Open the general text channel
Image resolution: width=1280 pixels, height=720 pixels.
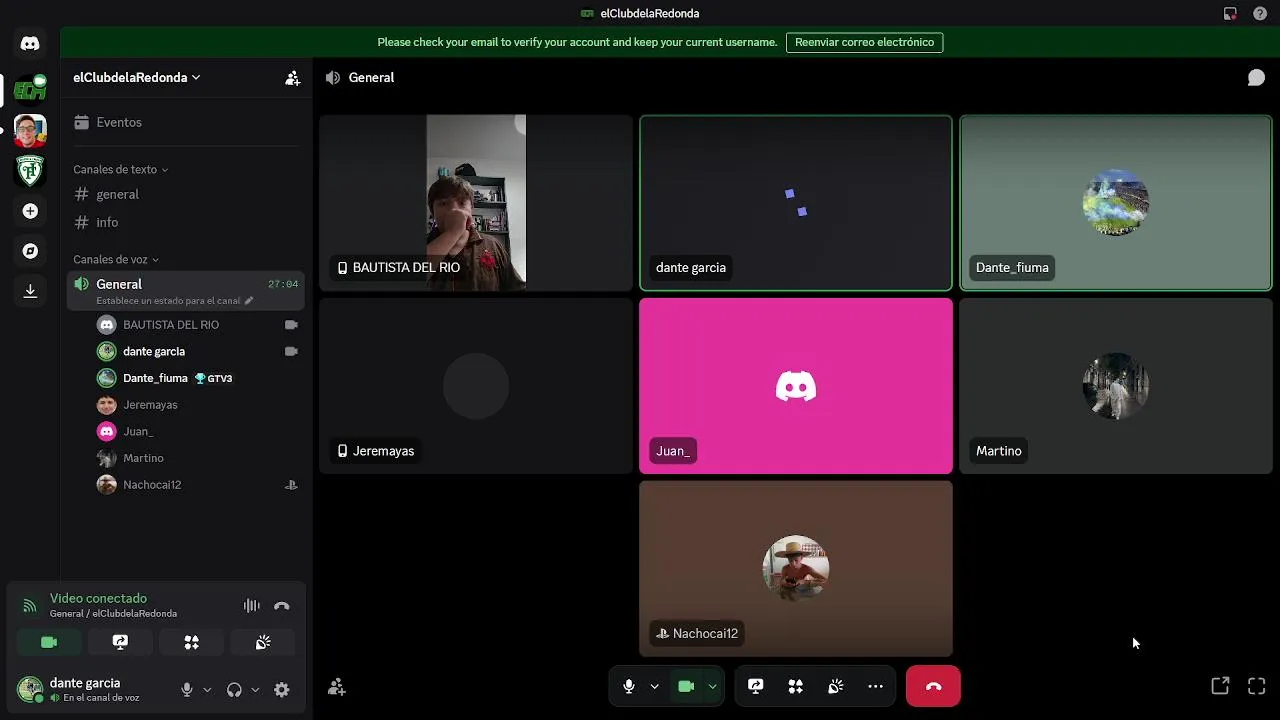pyautogui.click(x=186, y=194)
